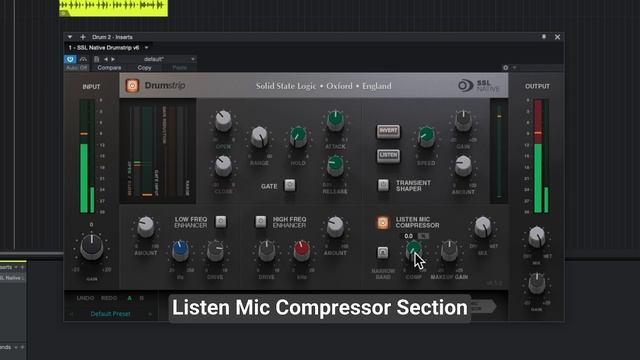640x360 pixels.
Task: Close the Drum 2 Inserts window
Action: [558, 37]
